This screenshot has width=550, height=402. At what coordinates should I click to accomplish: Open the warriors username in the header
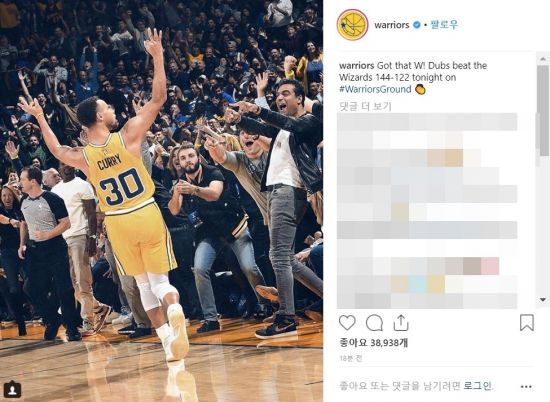[392, 25]
